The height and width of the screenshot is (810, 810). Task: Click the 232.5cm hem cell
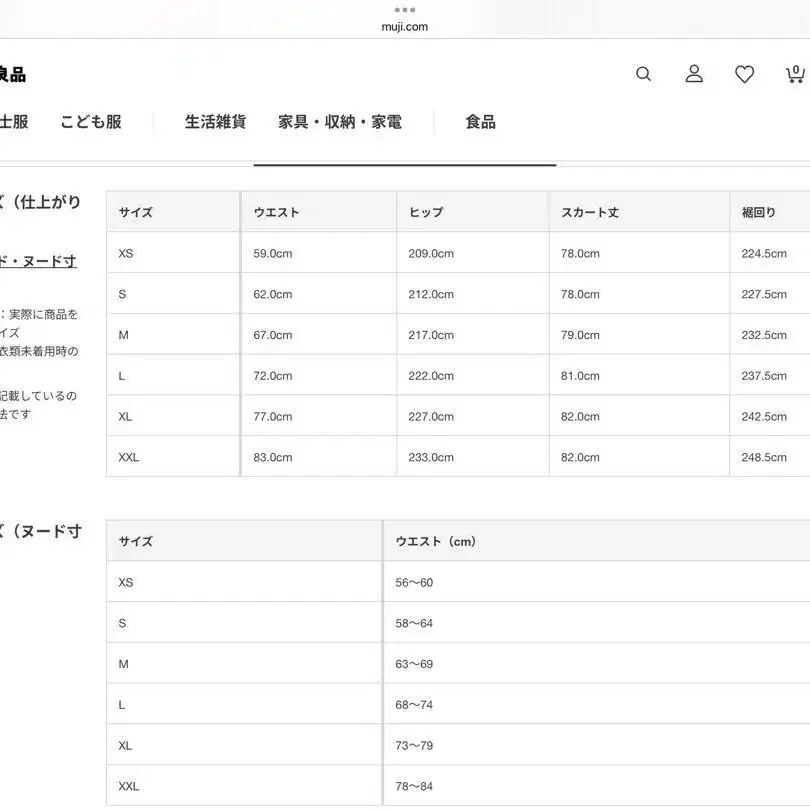[770, 335]
